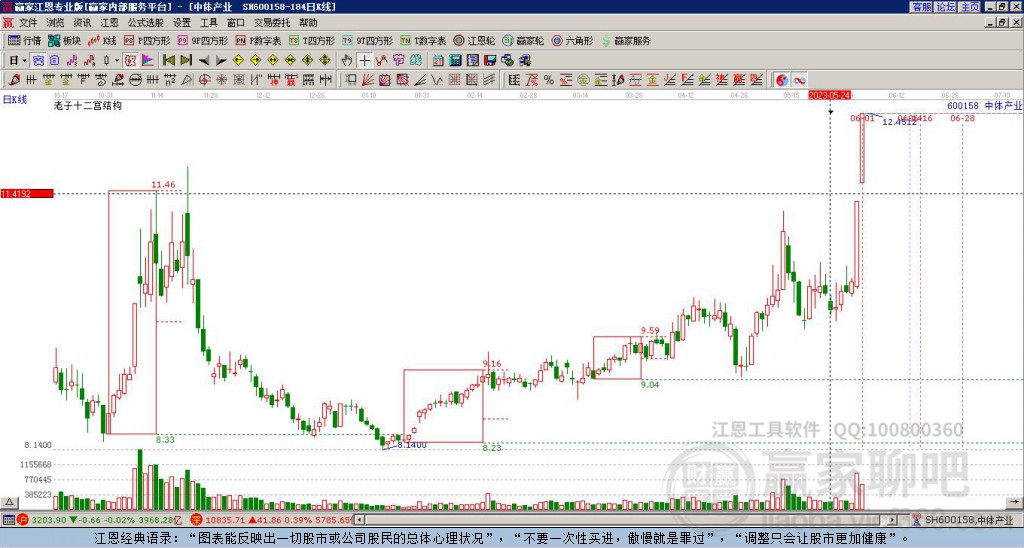Open the calculator icon
The width and height of the screenshot is (1024, 548).
[455, 60]
